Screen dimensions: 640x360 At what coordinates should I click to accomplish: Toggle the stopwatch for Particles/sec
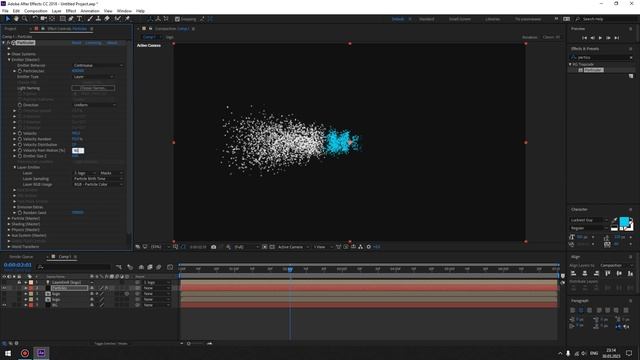tap(20, 71)
